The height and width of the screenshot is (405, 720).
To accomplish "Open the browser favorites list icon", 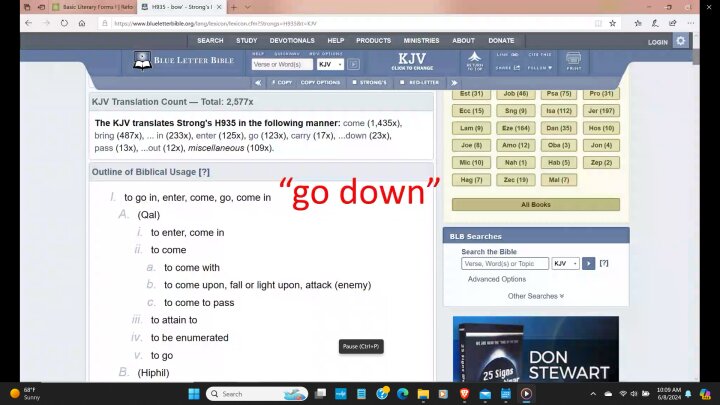I will (638, 23).
